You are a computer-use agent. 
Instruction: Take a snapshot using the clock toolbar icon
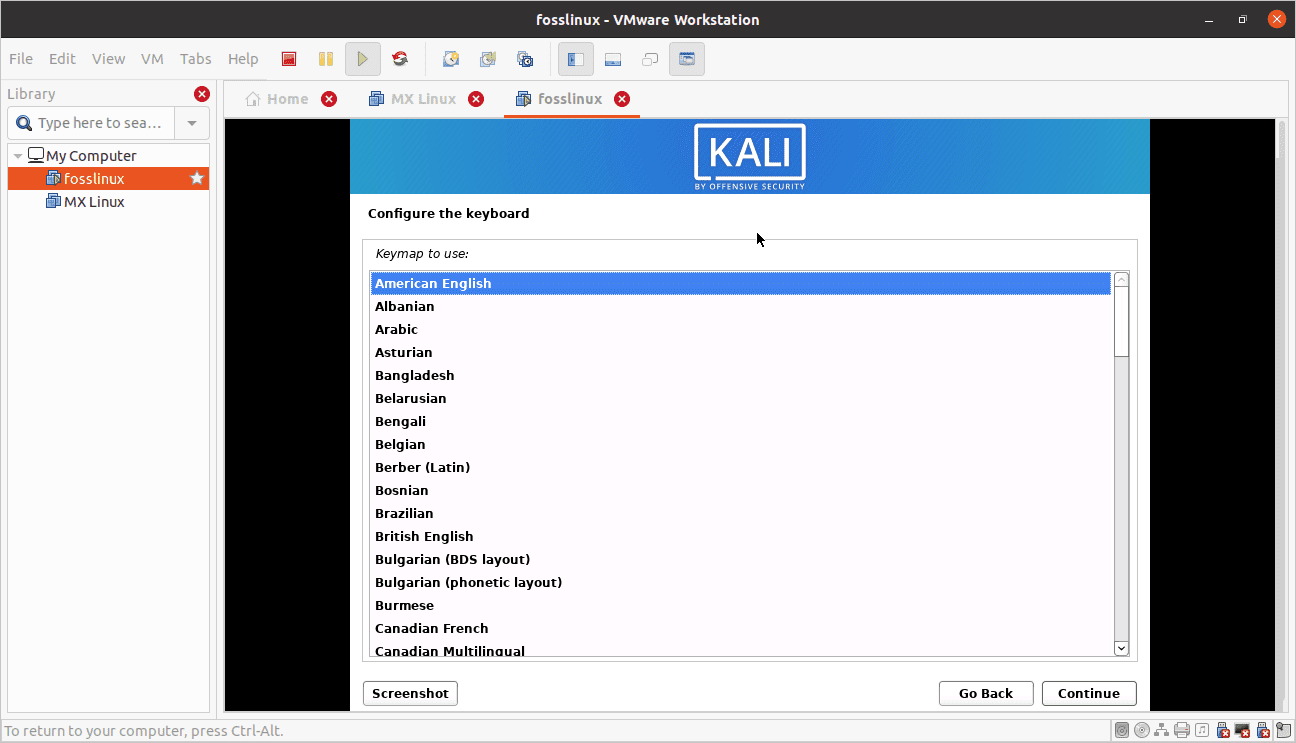(451, 59)
